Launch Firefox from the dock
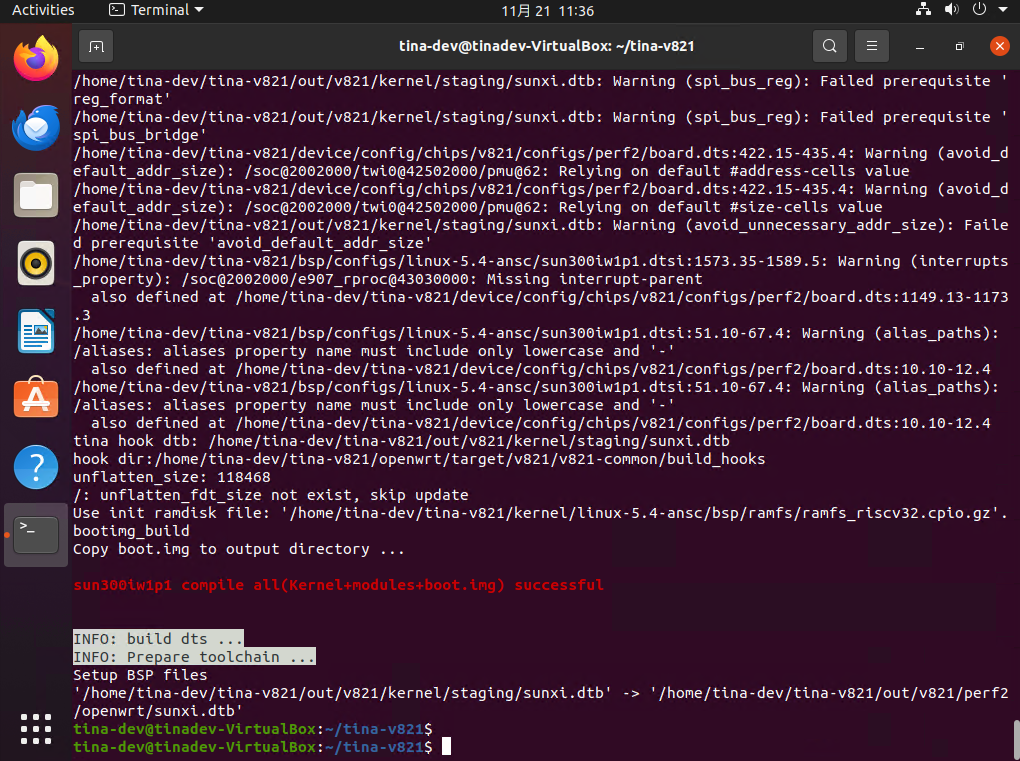 click(x=36, y=59)
